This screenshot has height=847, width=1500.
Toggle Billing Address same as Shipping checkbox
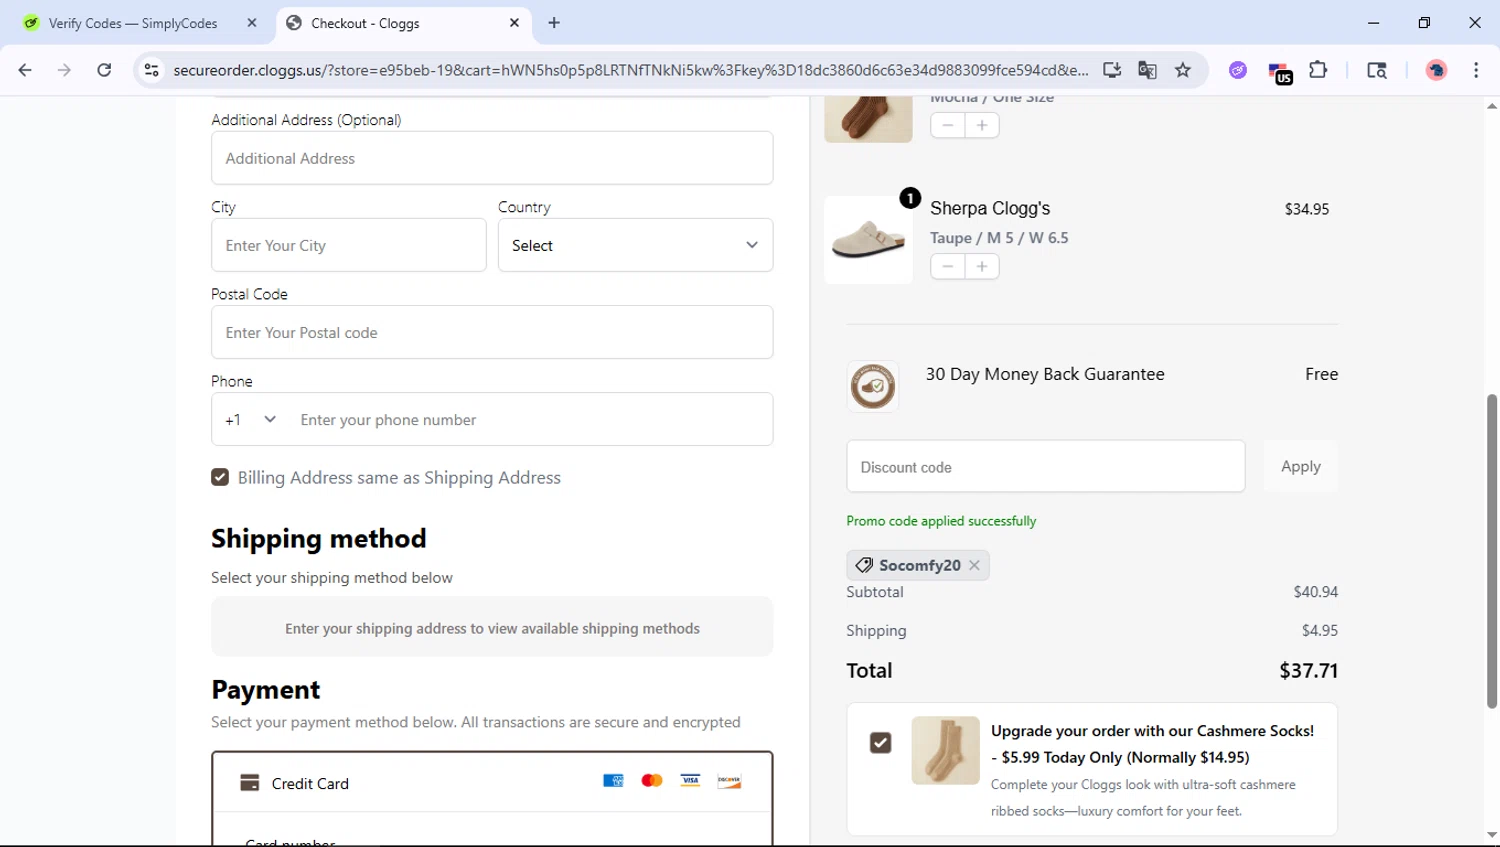(x=220, y=477)
